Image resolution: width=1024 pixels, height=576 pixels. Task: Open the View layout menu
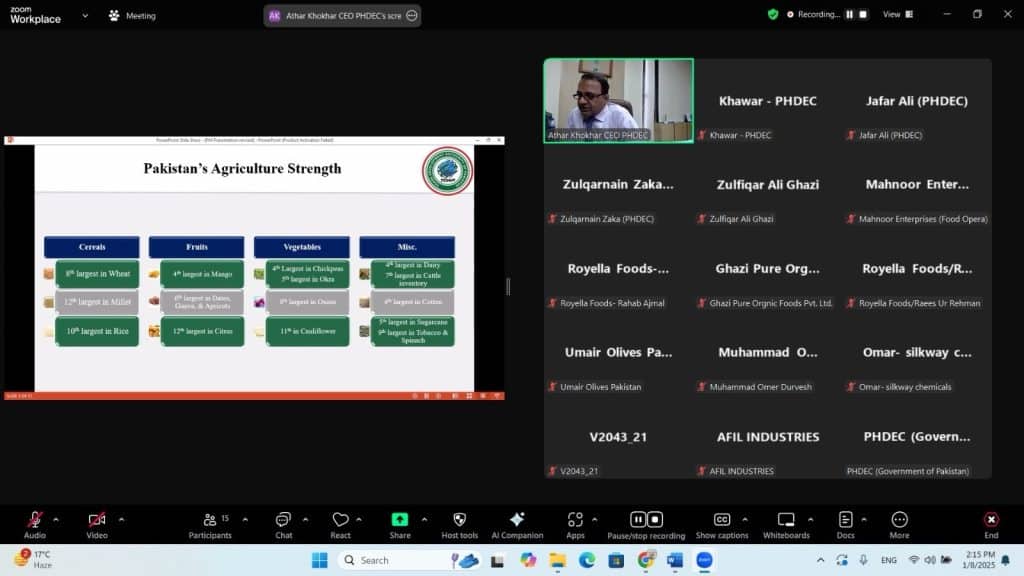coord(896,15)
